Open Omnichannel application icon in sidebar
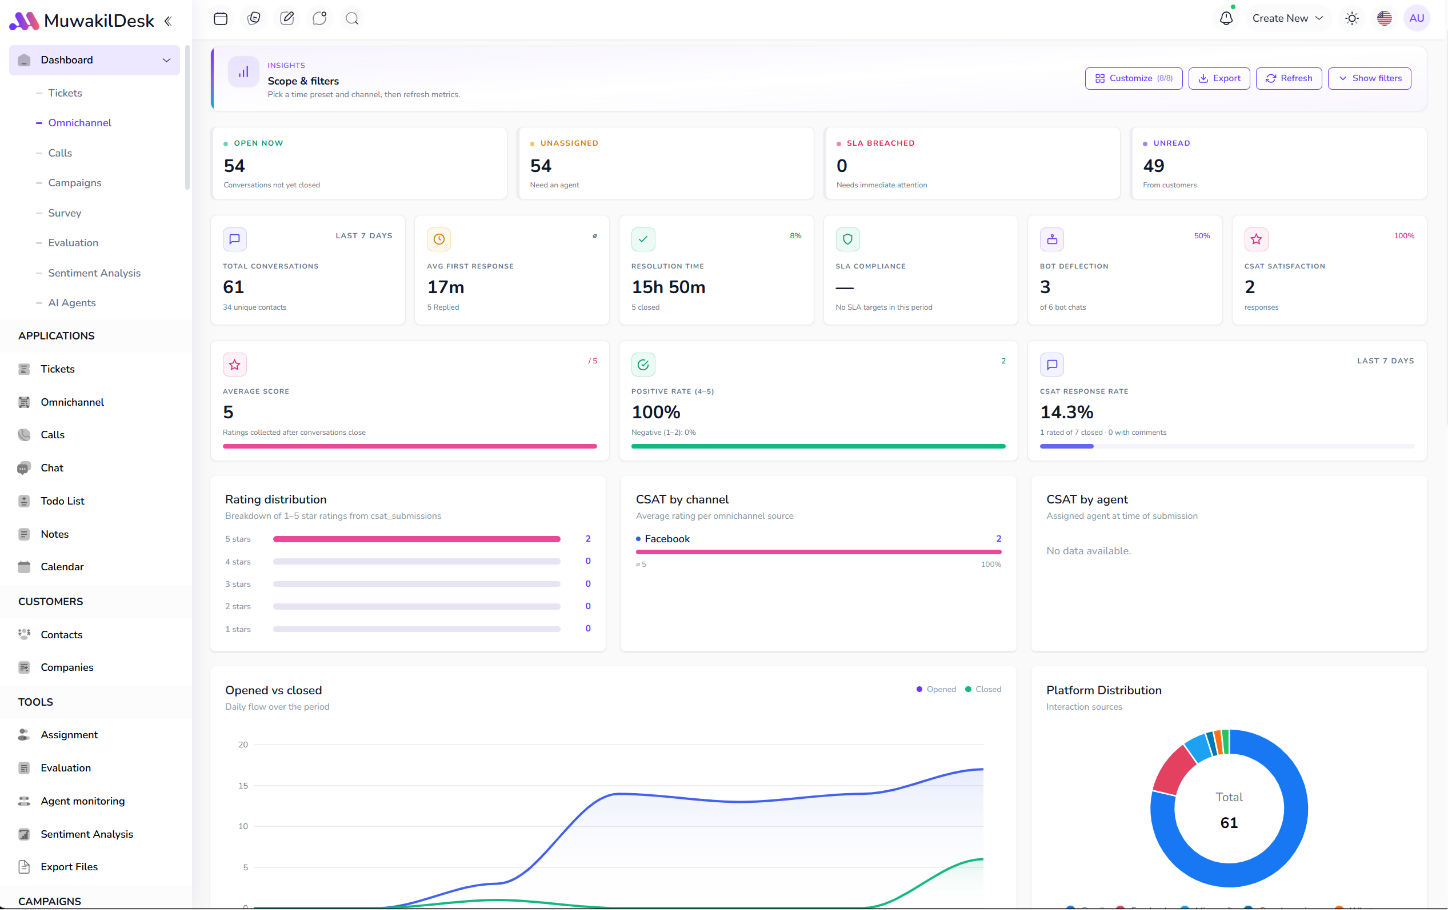Screen dimensions: 1448x910 [24, 402]
